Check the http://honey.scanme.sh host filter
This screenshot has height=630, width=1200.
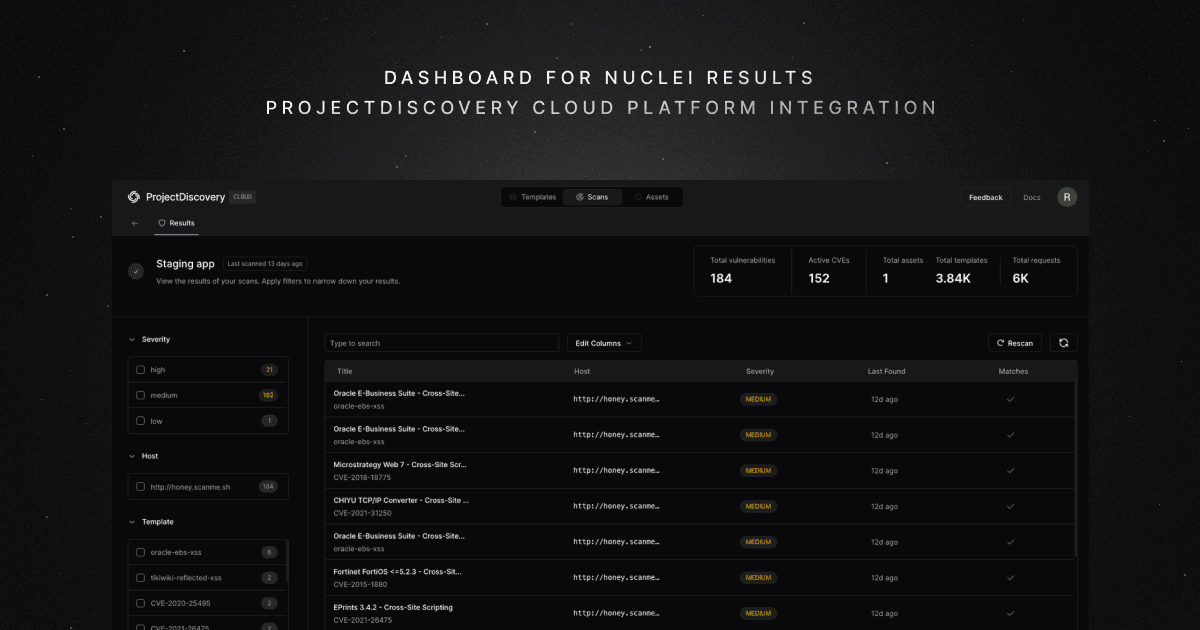pos(141,487)
